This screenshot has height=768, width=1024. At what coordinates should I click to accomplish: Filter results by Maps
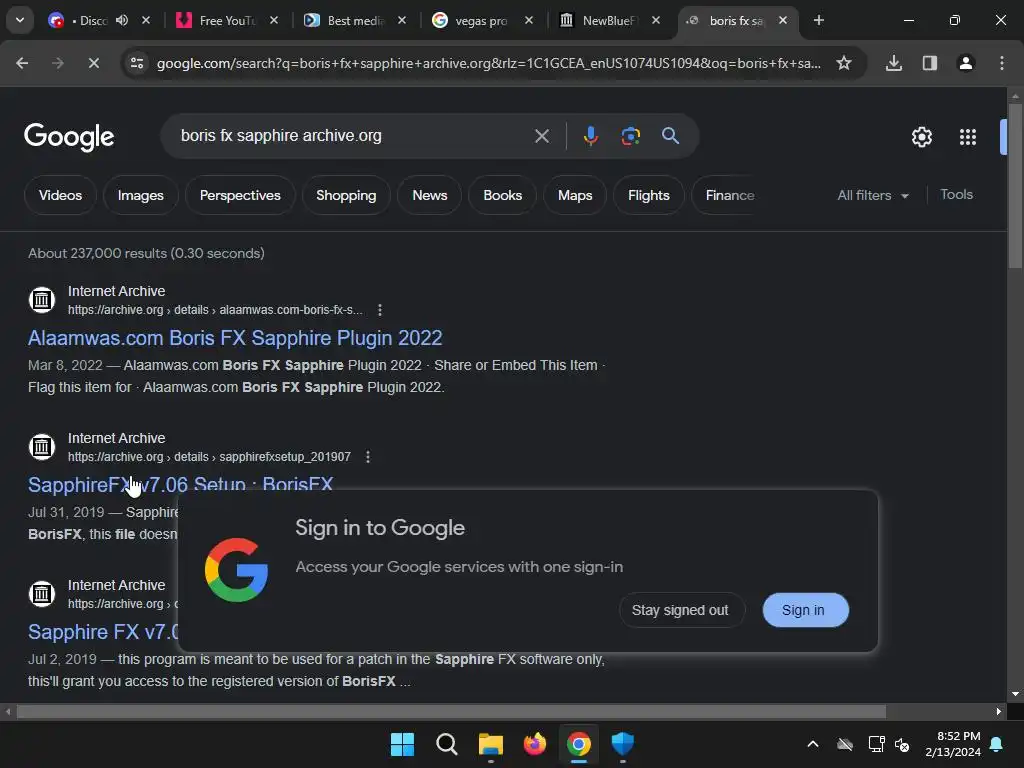pyautogui.click(x=575, y=195)
